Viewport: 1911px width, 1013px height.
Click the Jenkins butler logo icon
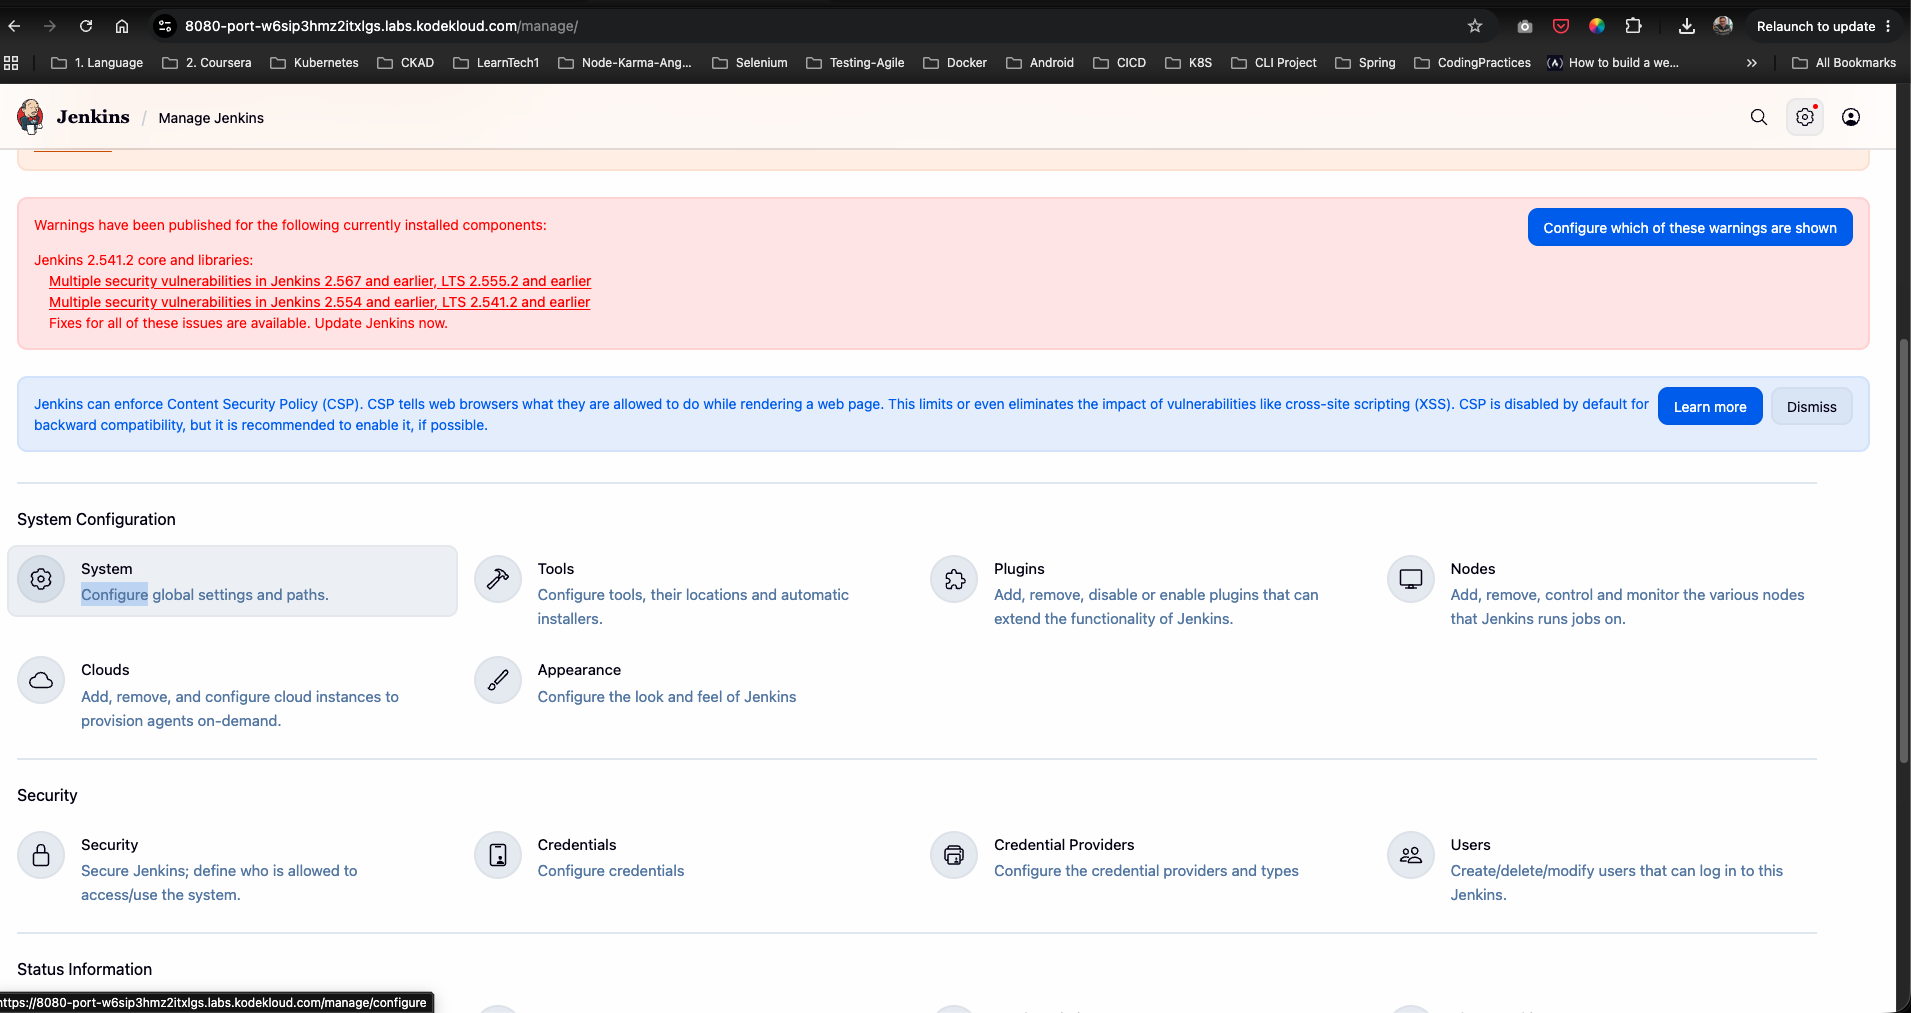click(31, 117)
